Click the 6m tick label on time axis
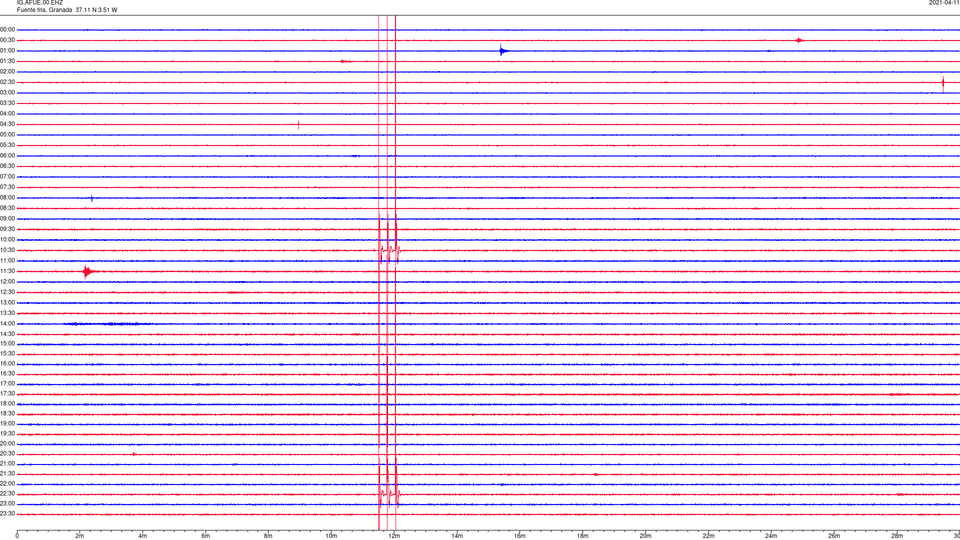The height and width of the screenshot is (540, 960). (x=206, y=536)
